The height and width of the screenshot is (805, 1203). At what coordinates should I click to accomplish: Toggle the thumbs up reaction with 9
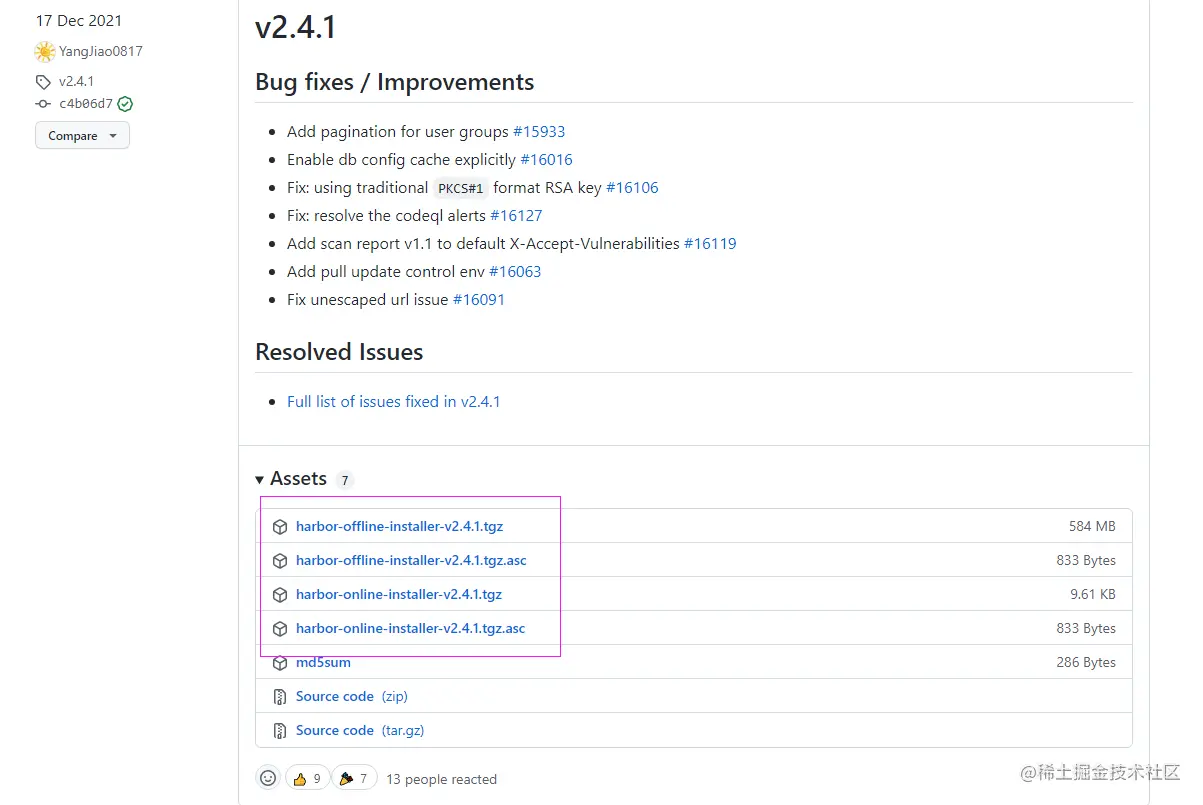pos(307,778)
